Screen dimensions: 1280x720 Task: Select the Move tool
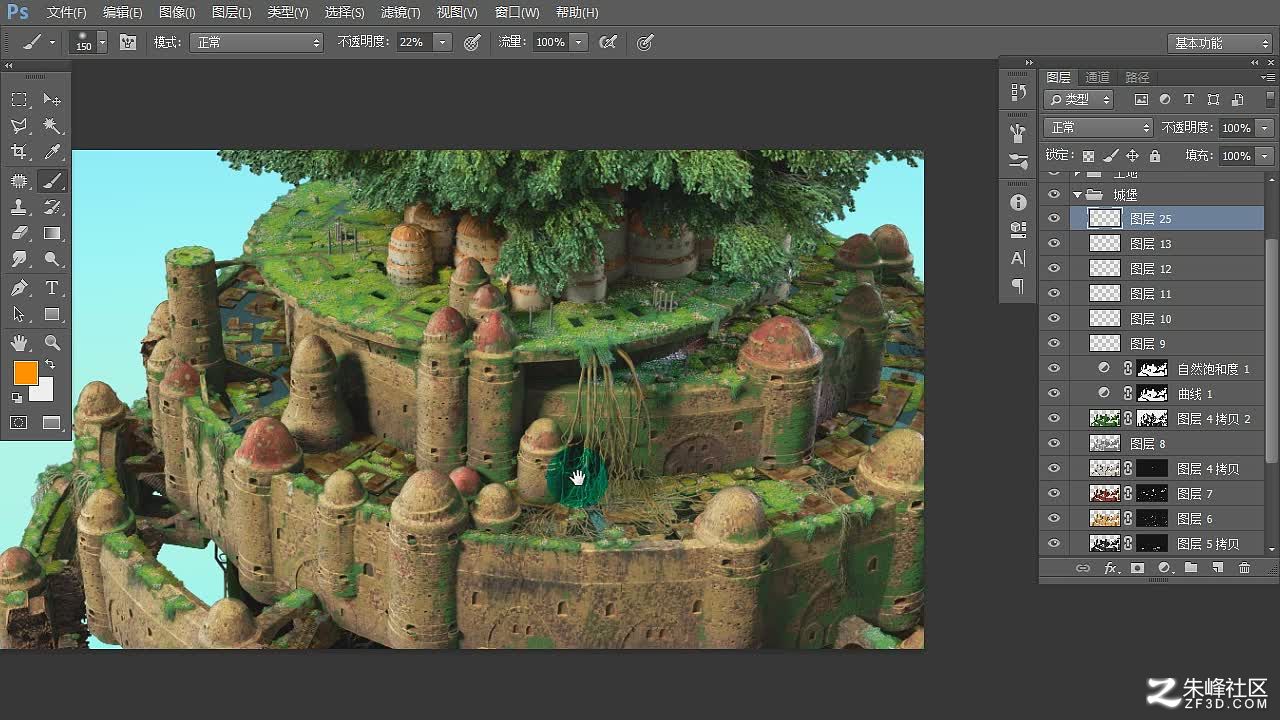52,100
